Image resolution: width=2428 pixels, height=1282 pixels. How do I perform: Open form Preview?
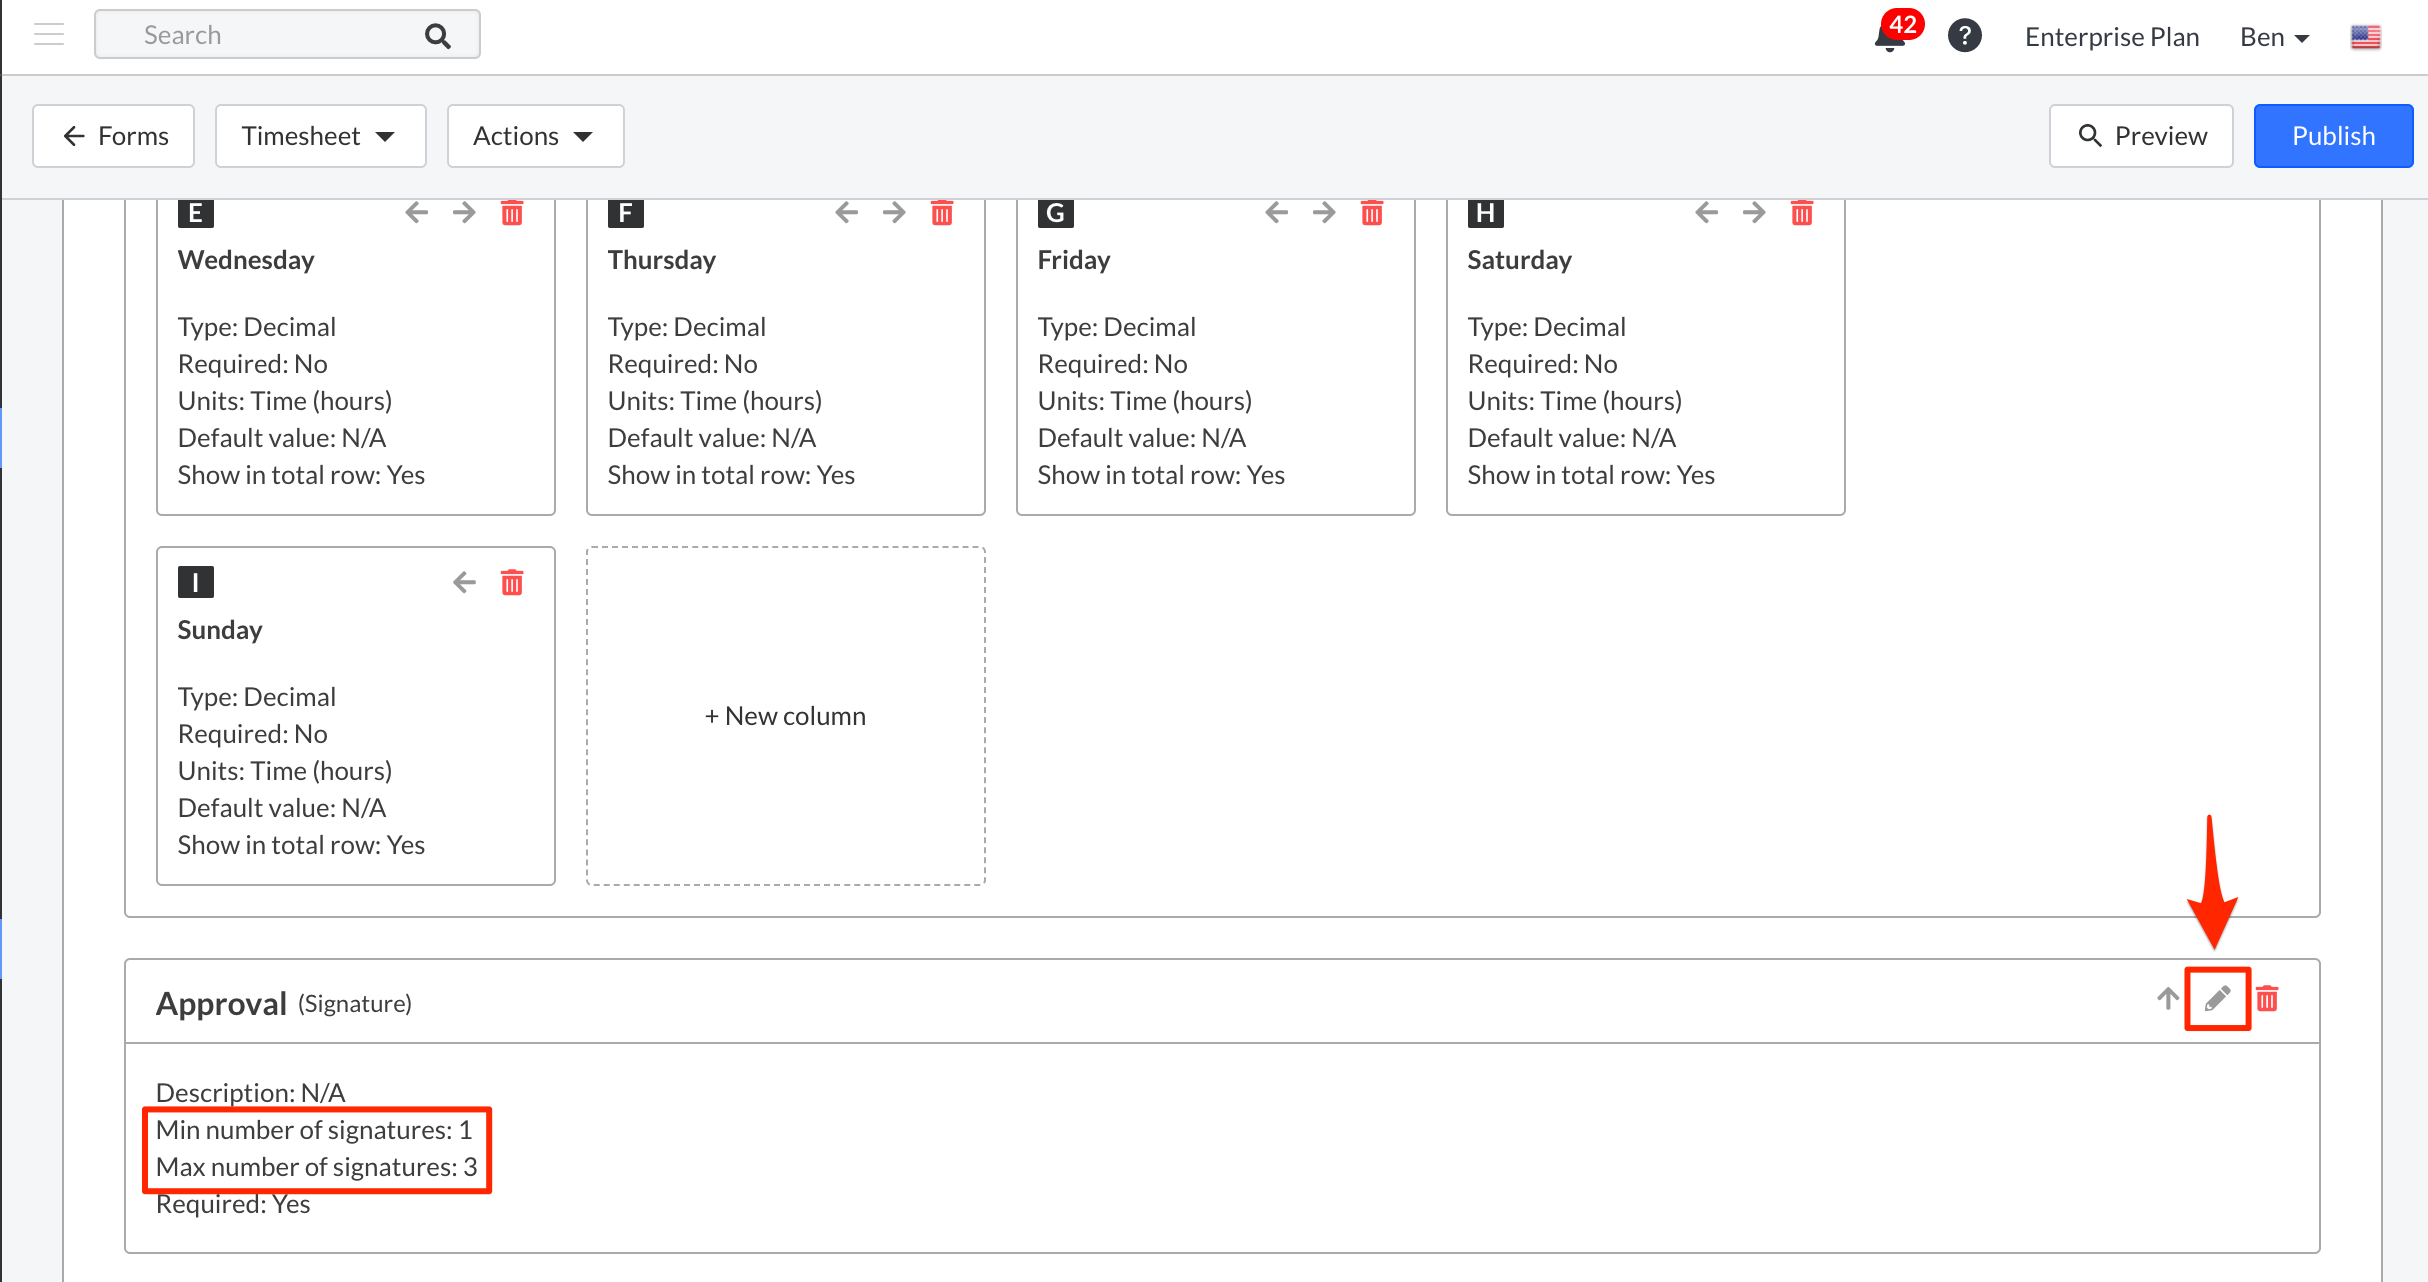tap(2140, 136)
